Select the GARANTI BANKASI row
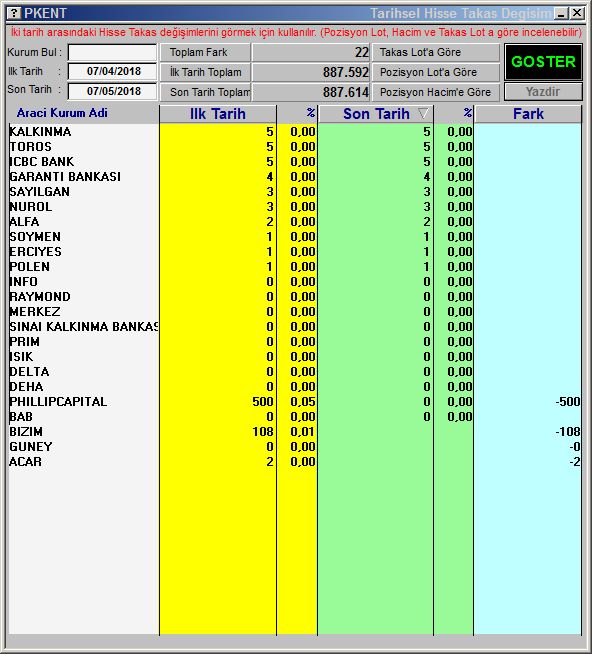Image resolution: width=592 pixels, height=654 pixels. (295, 177)
